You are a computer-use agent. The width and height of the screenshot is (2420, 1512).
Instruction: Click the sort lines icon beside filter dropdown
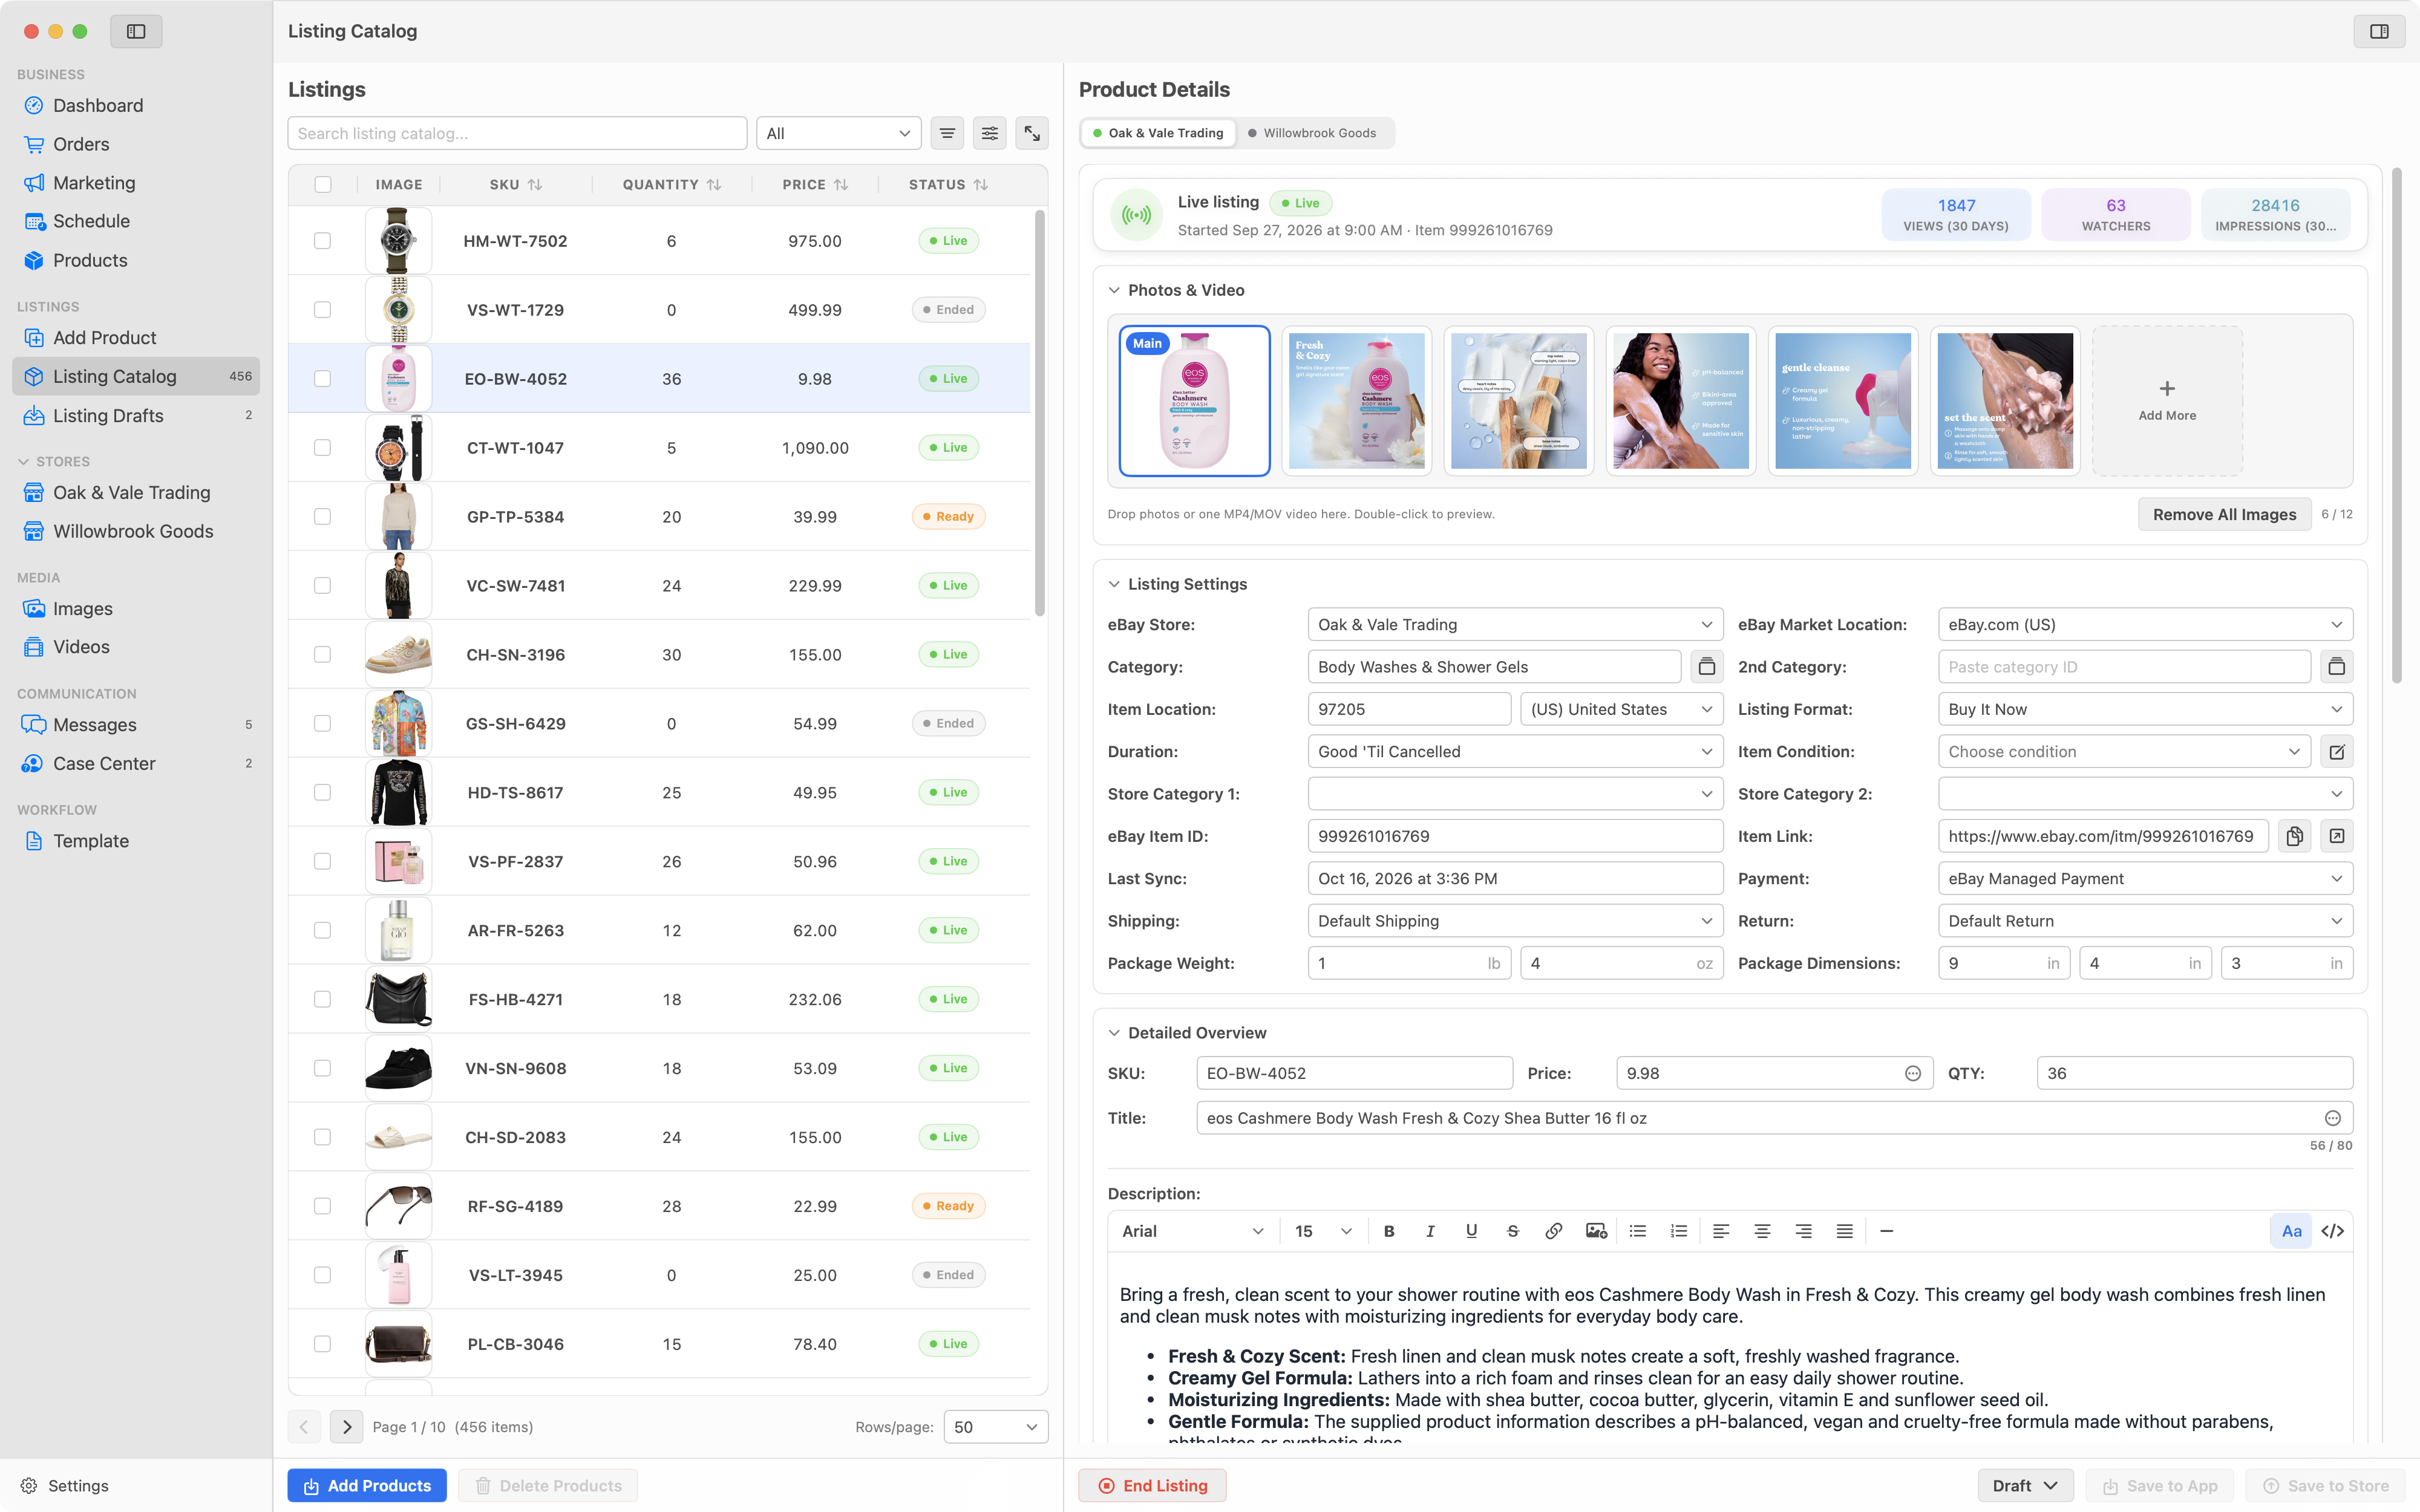[x=947, y=133]
